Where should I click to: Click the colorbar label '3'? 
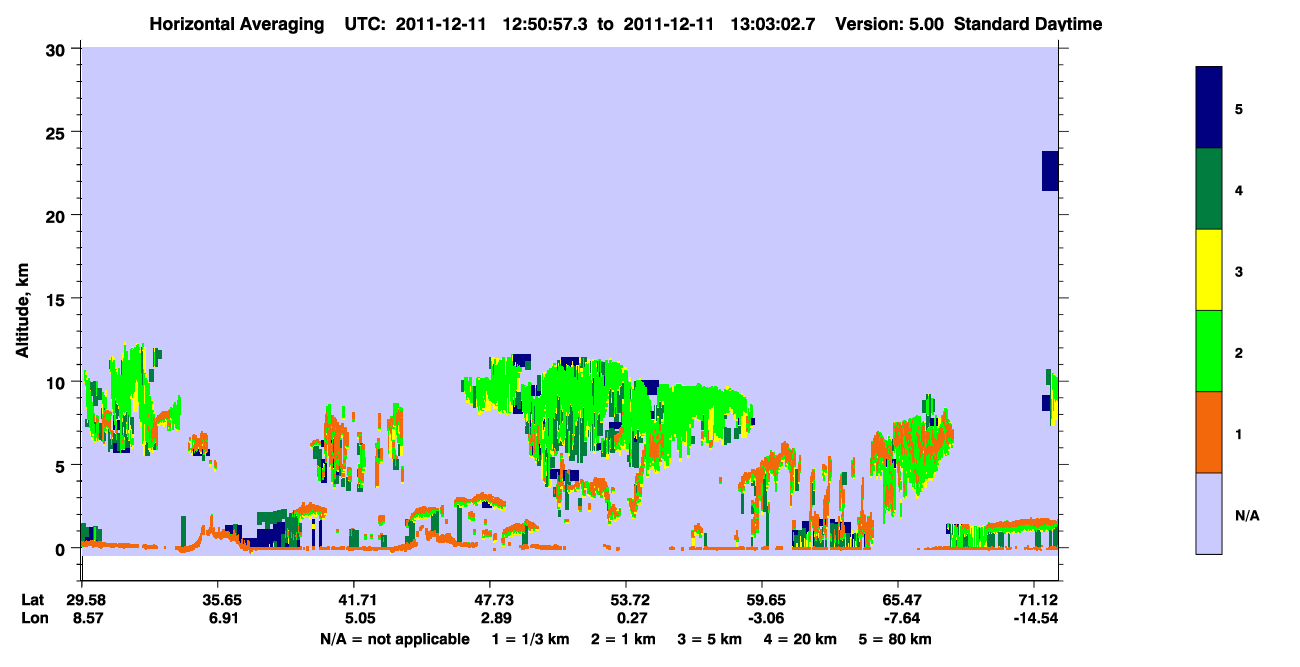[x=1238, y=271]
